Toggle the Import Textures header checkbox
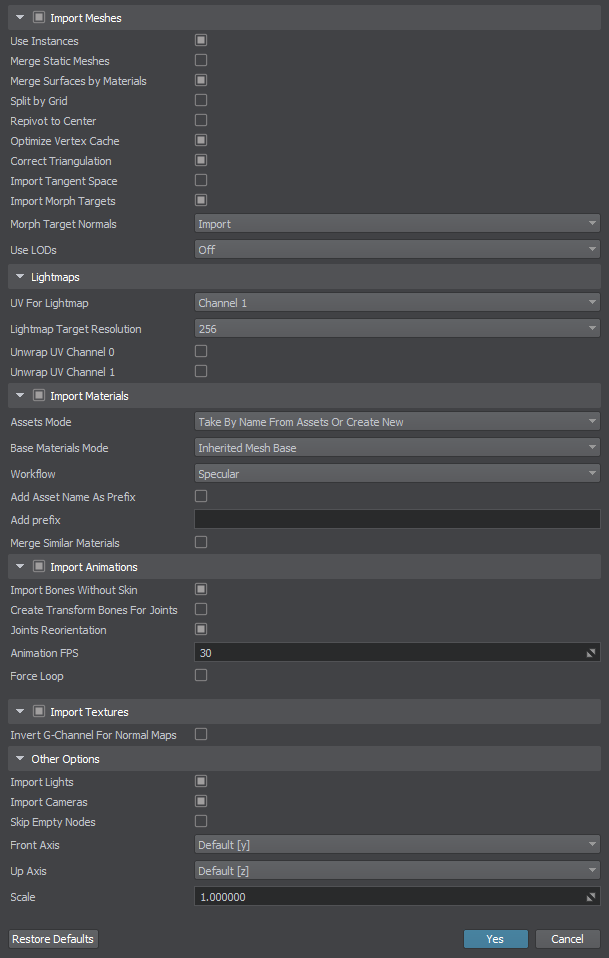 pyautogui.click(x=39, y=712)
